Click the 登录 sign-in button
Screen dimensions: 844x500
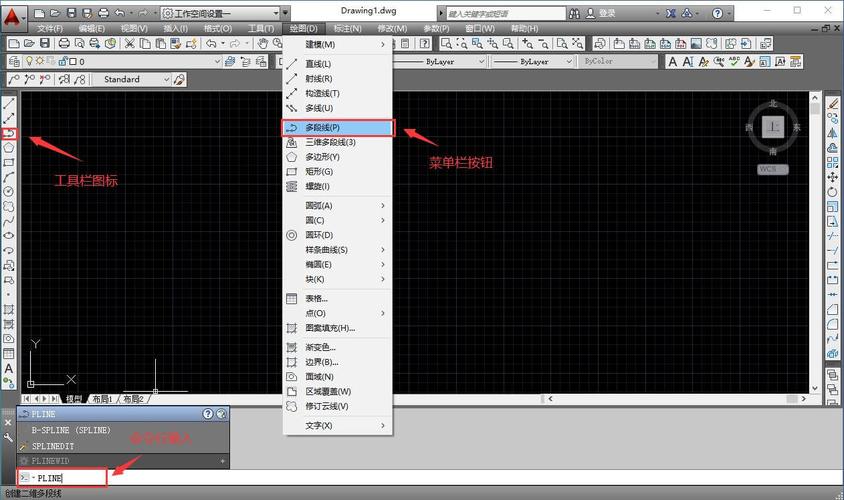(607, 13)
